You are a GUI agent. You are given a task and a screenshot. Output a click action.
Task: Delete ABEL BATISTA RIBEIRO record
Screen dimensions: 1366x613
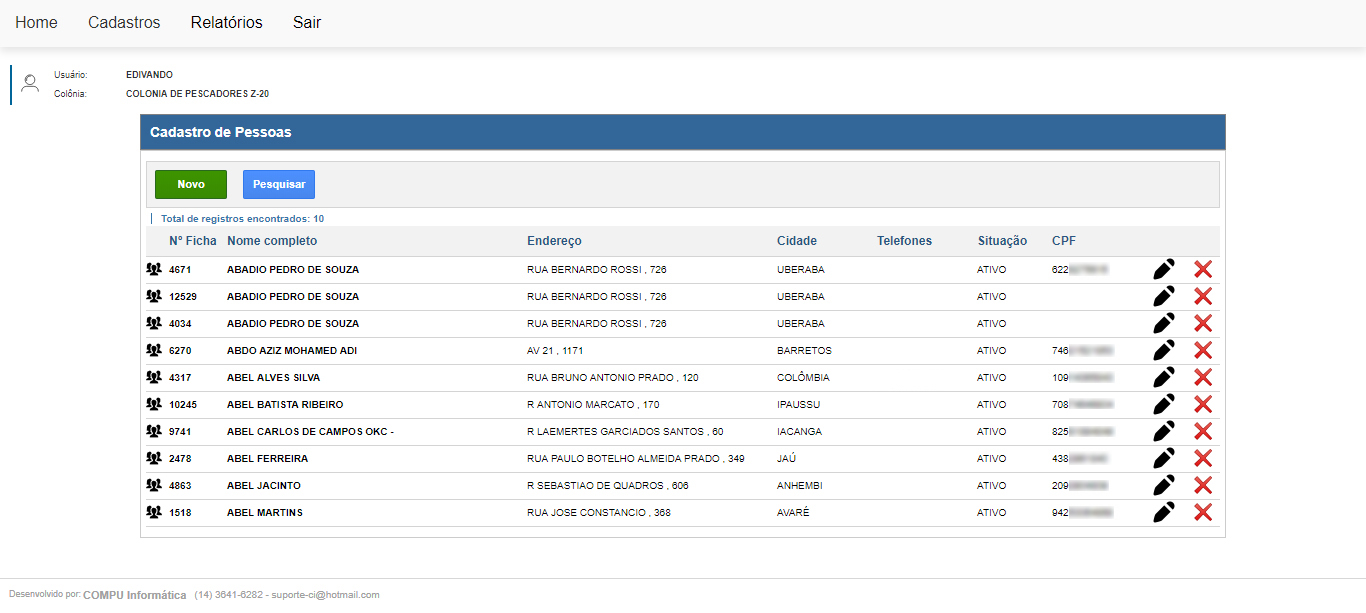pos(1203,404)
